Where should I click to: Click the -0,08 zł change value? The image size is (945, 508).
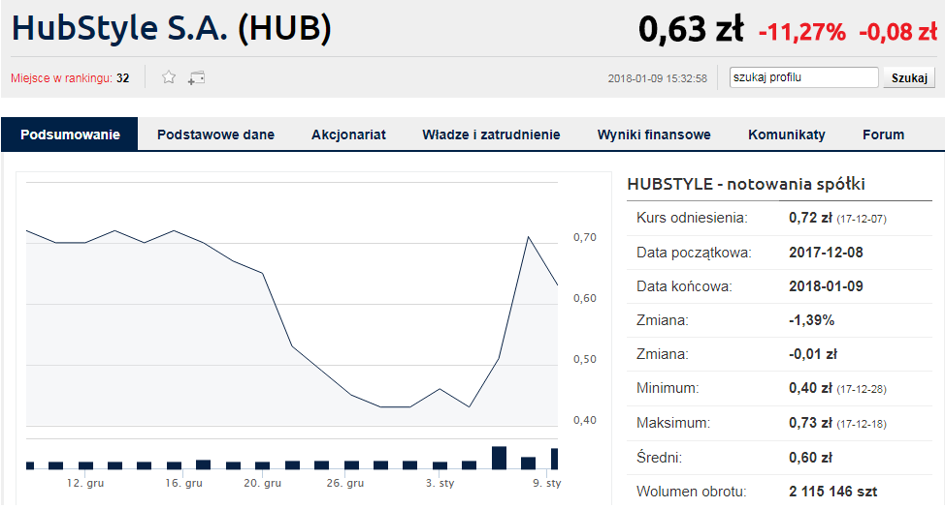(898, 31)
